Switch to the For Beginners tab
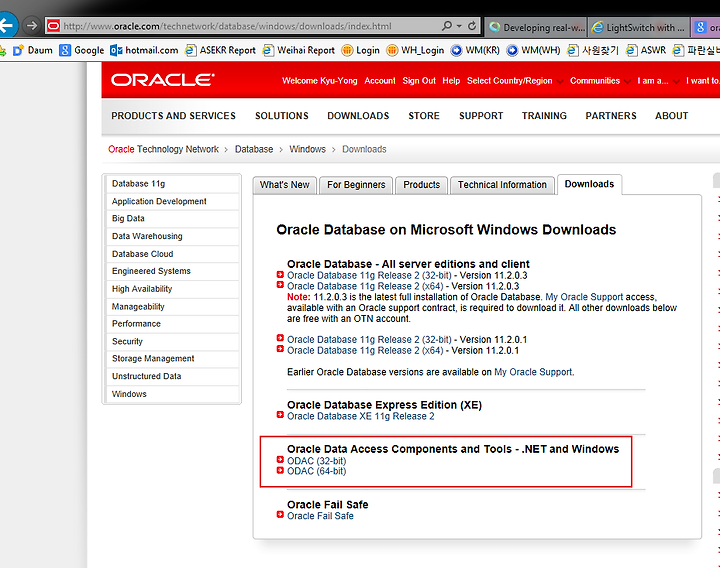720x568 pixels. 356,185
